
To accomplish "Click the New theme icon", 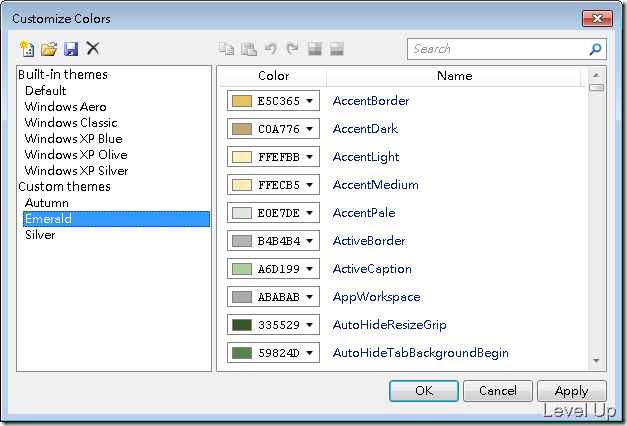I will pyautogui.click(x=27, y=49).
